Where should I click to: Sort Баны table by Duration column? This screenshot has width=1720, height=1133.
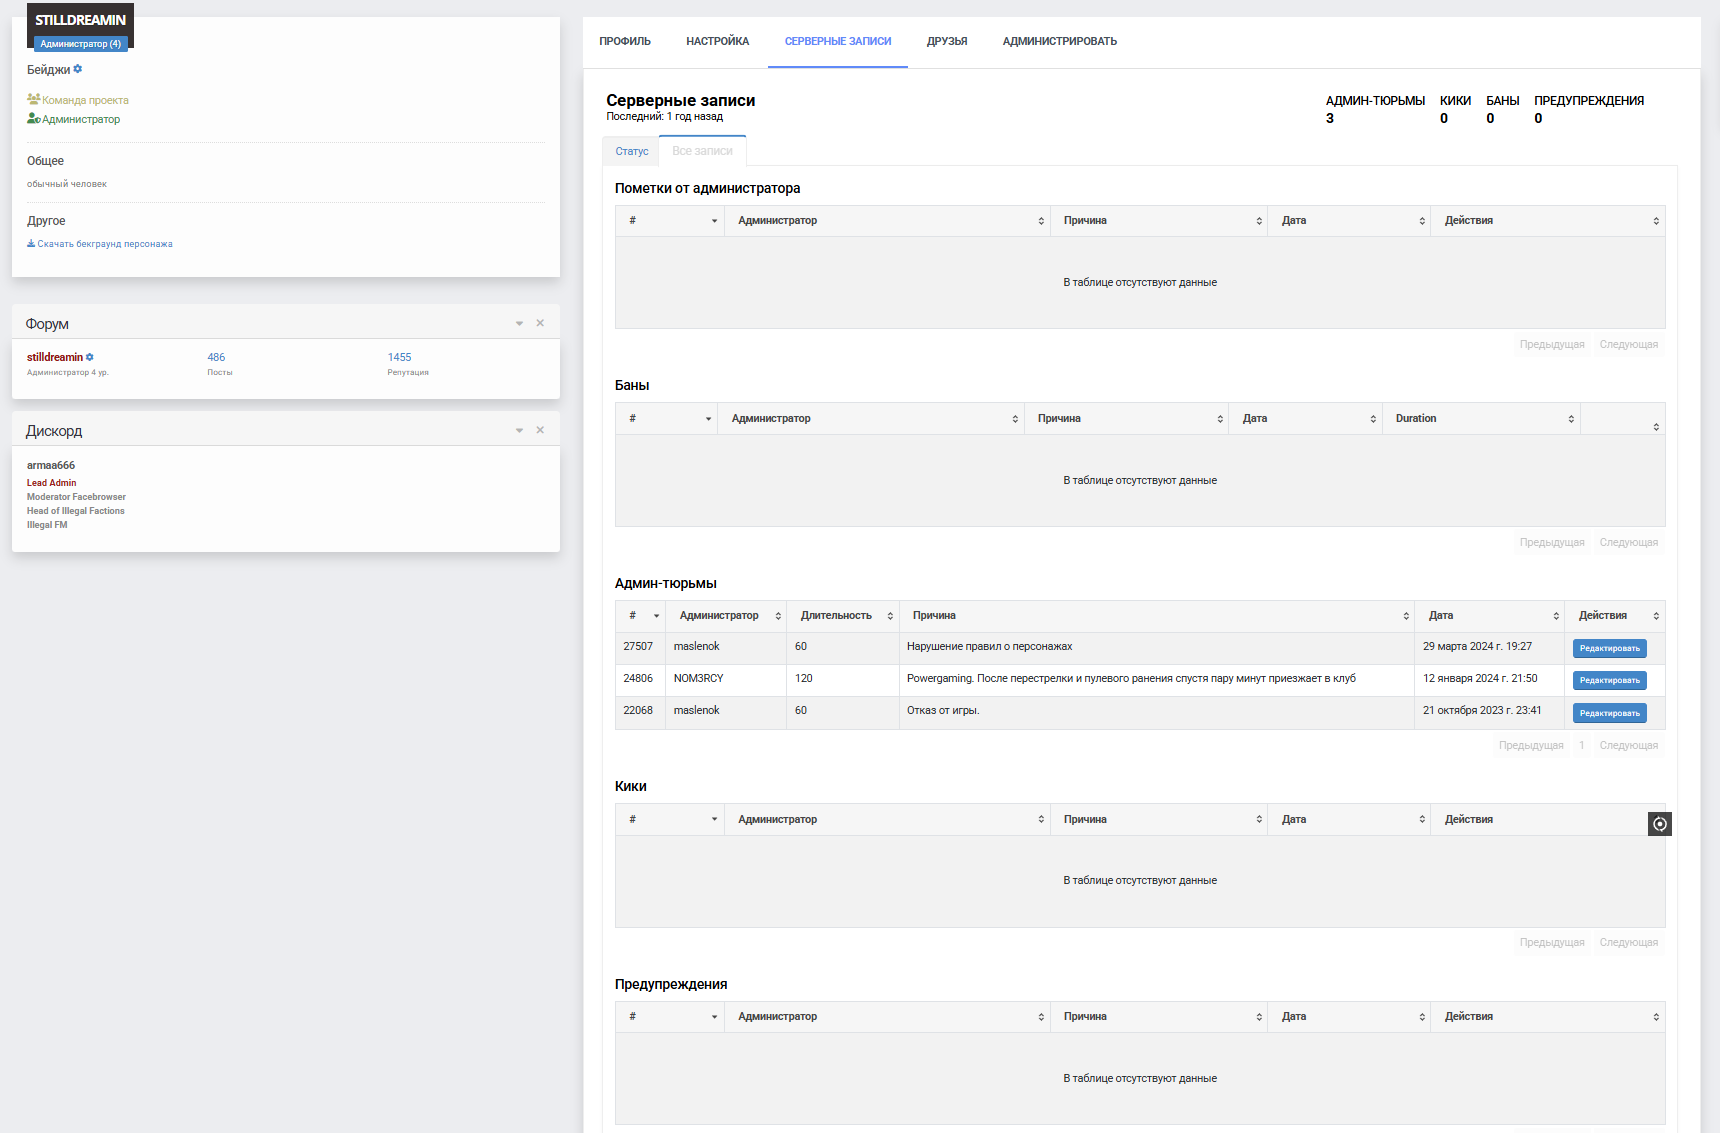click(x=1482, y=419)
